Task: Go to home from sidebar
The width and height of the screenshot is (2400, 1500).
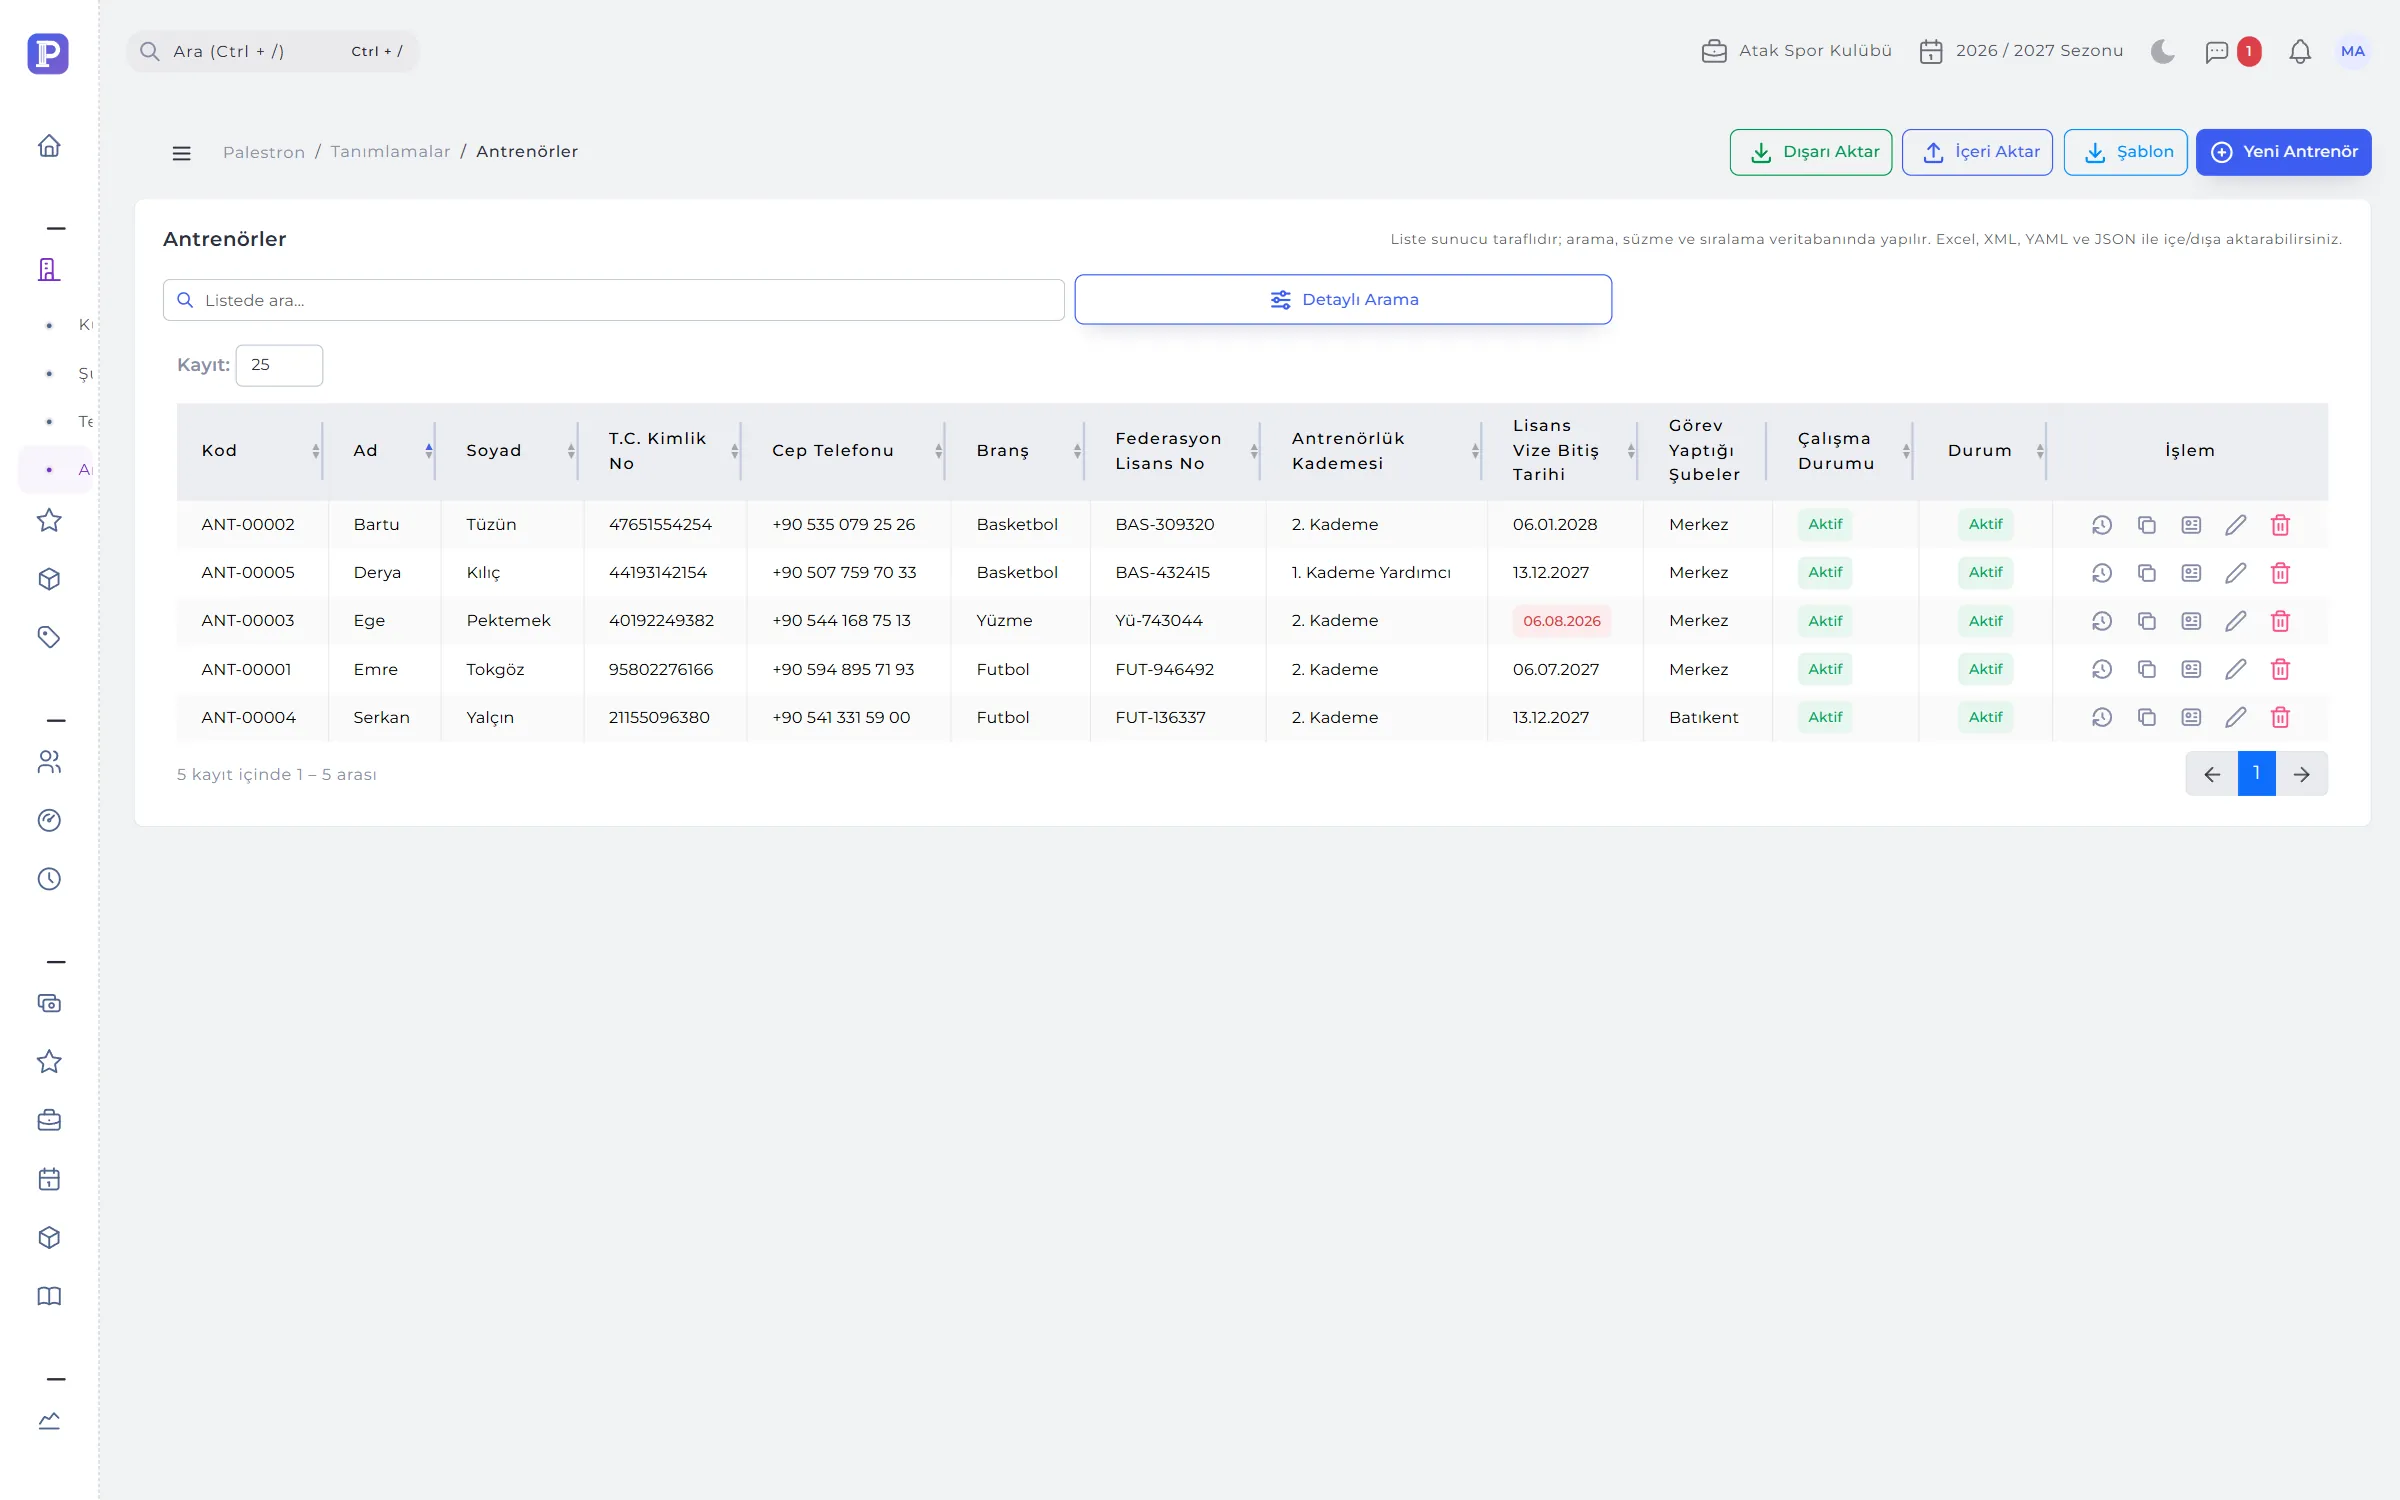Action: [49, 146]
